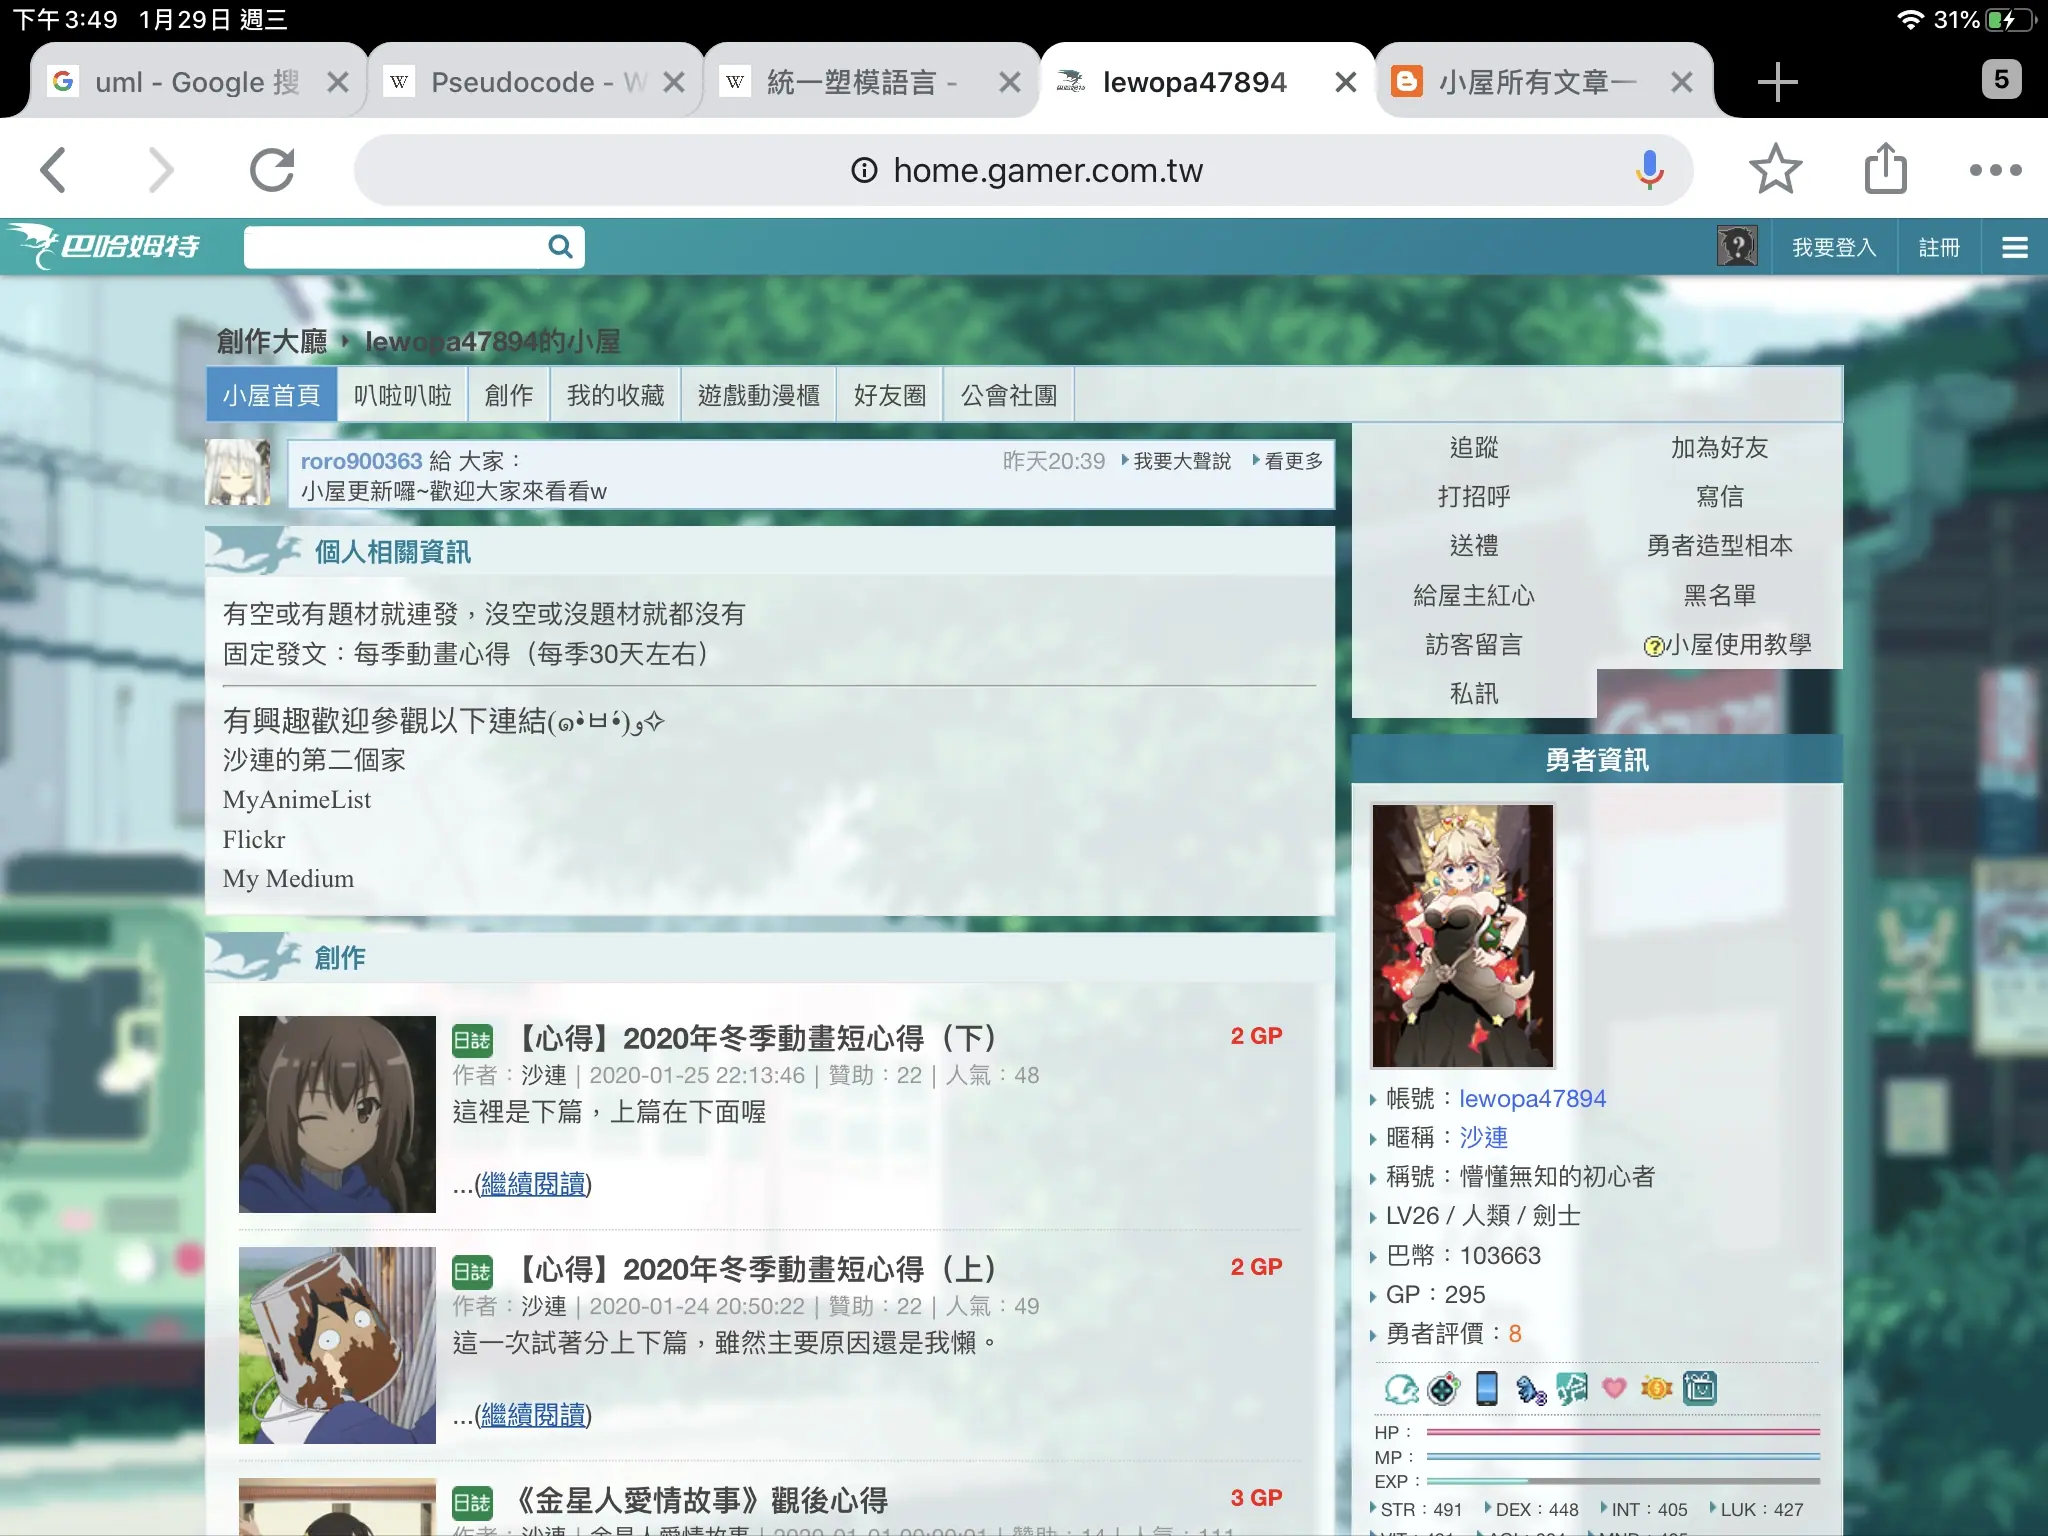The width and height of the screenshot is (2048, 1536).
Task: Click 追蹤 to follow this user
Action: point(1474,447)
